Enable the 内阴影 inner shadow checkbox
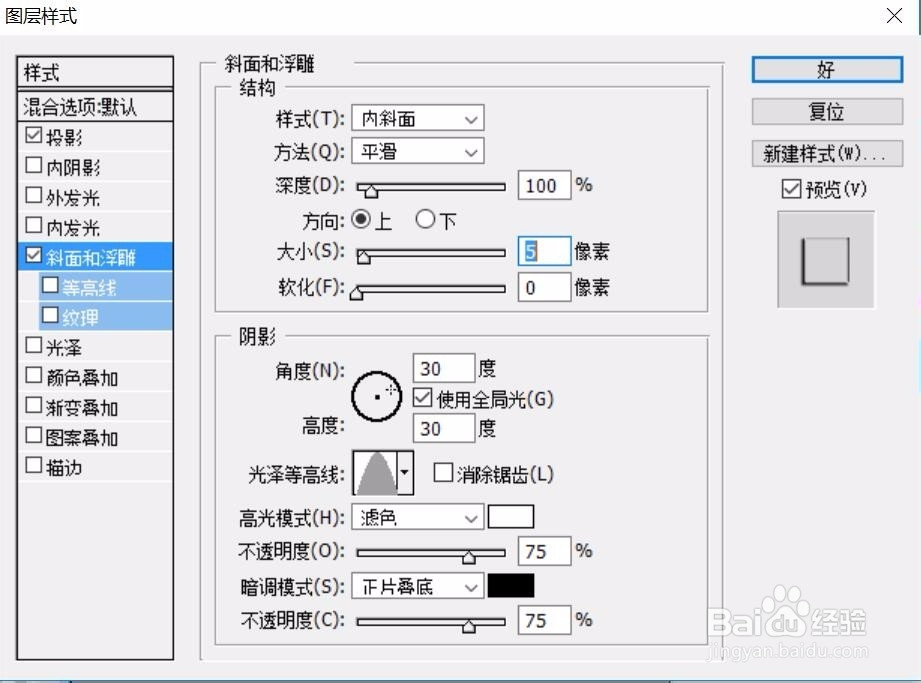The height and width of the screenshot is (683, 921). pos(33,166)
